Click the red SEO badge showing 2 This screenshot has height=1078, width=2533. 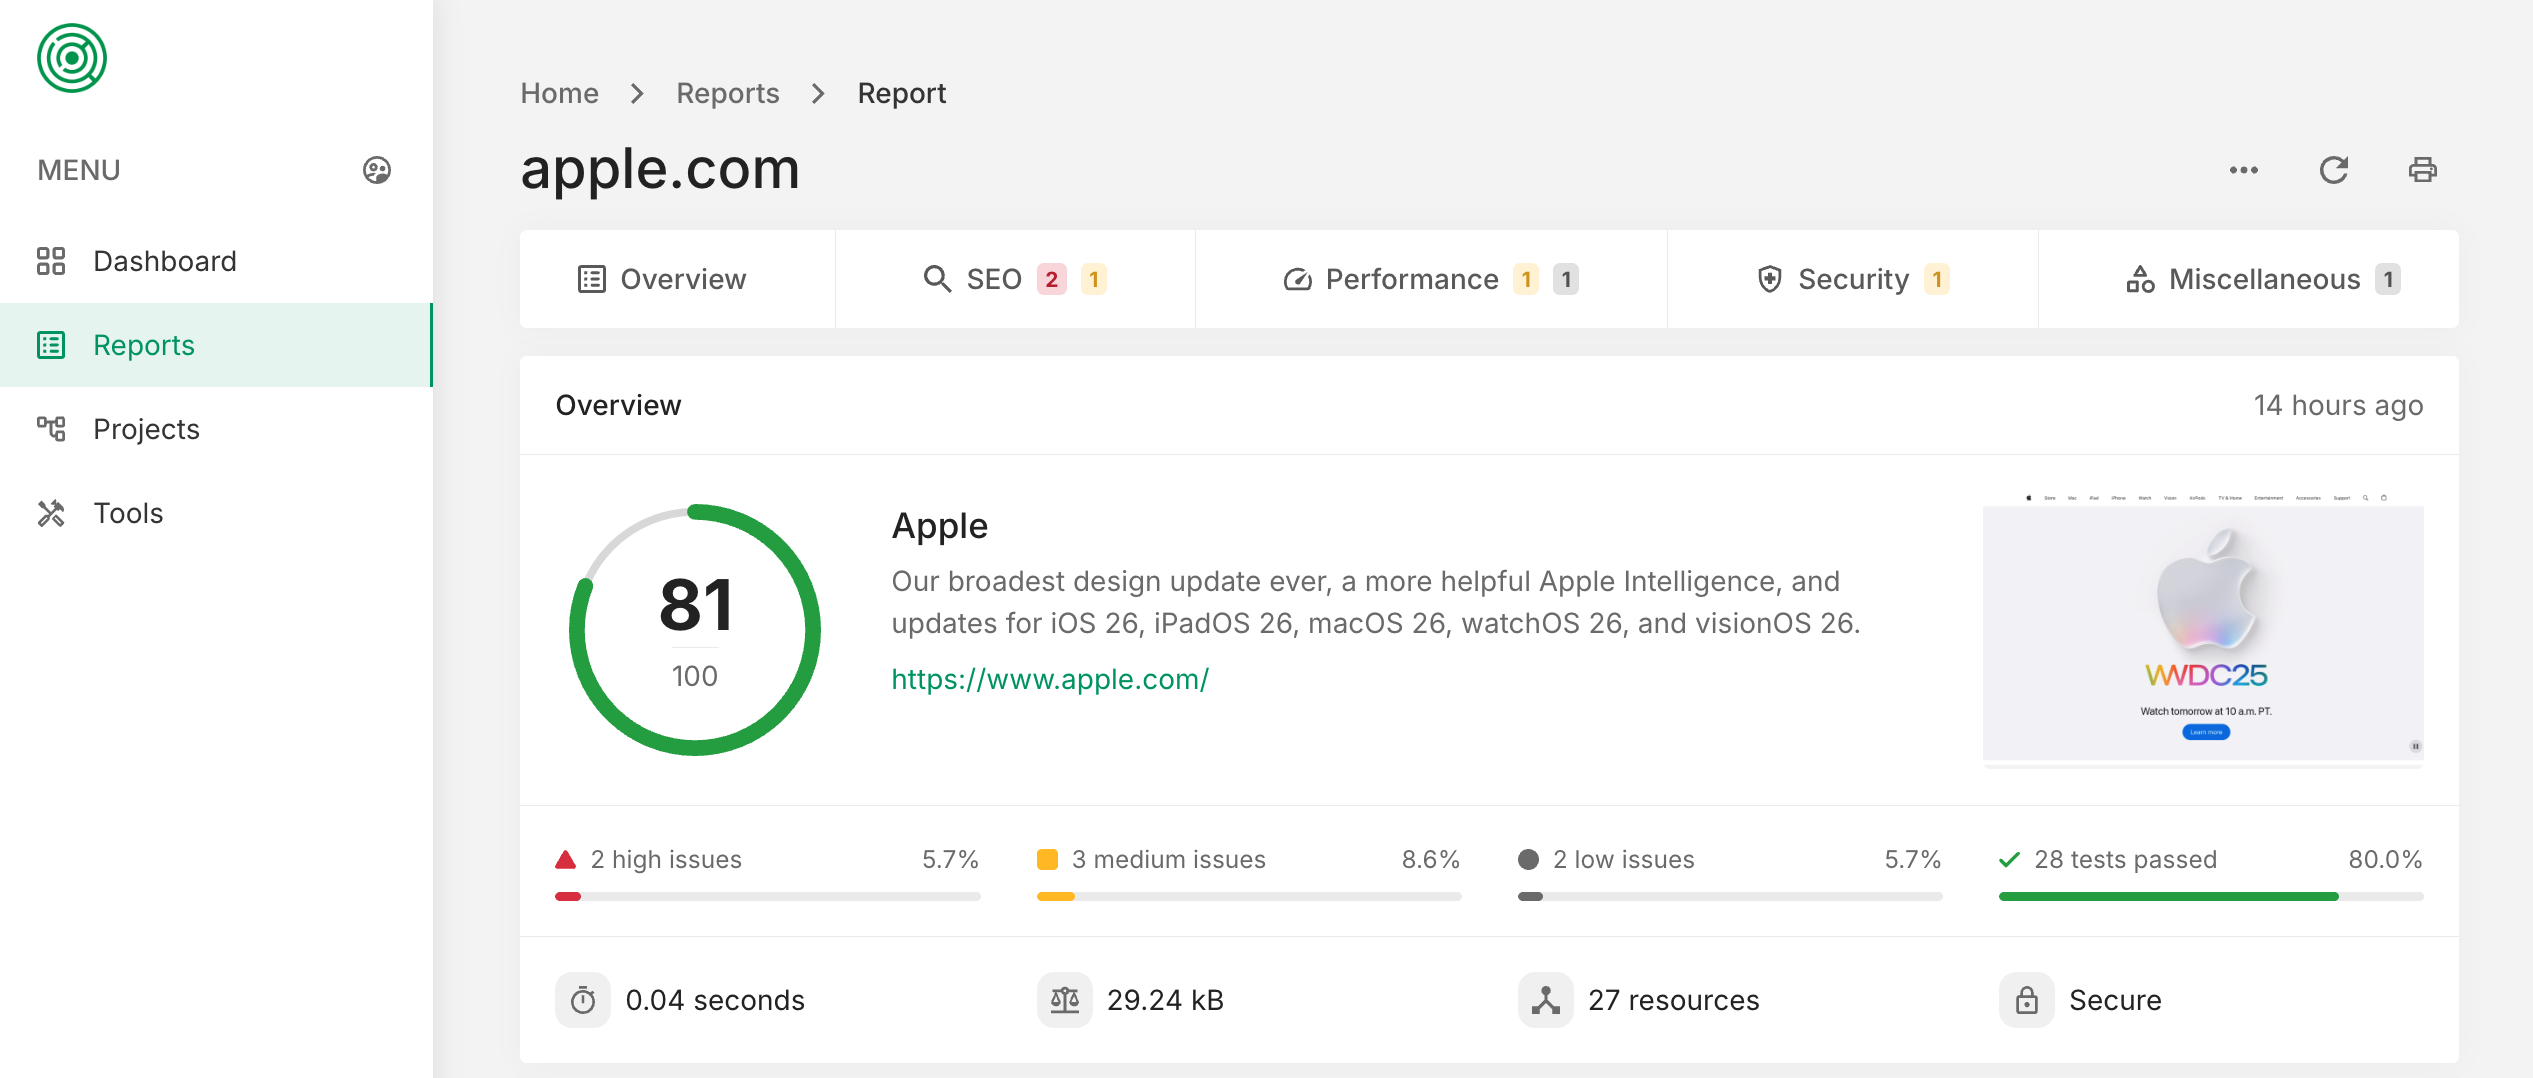coord(1052,279)
